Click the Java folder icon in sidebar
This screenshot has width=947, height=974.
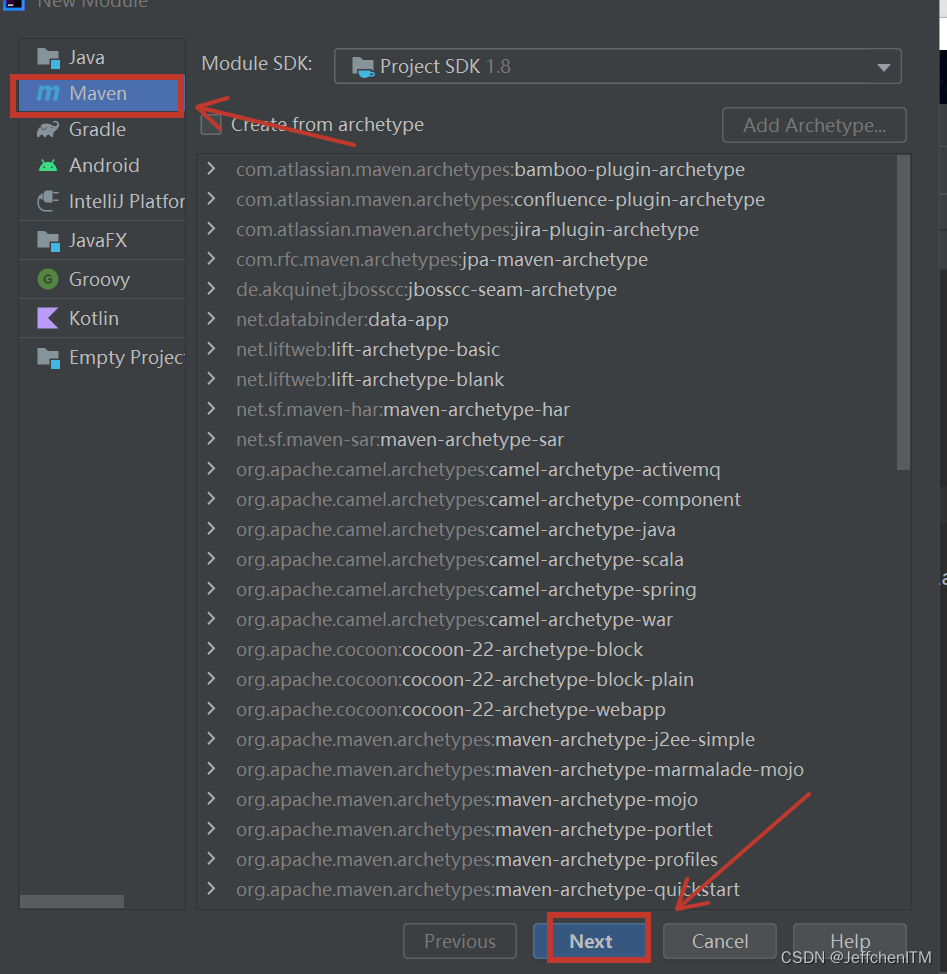pos(48,58)
